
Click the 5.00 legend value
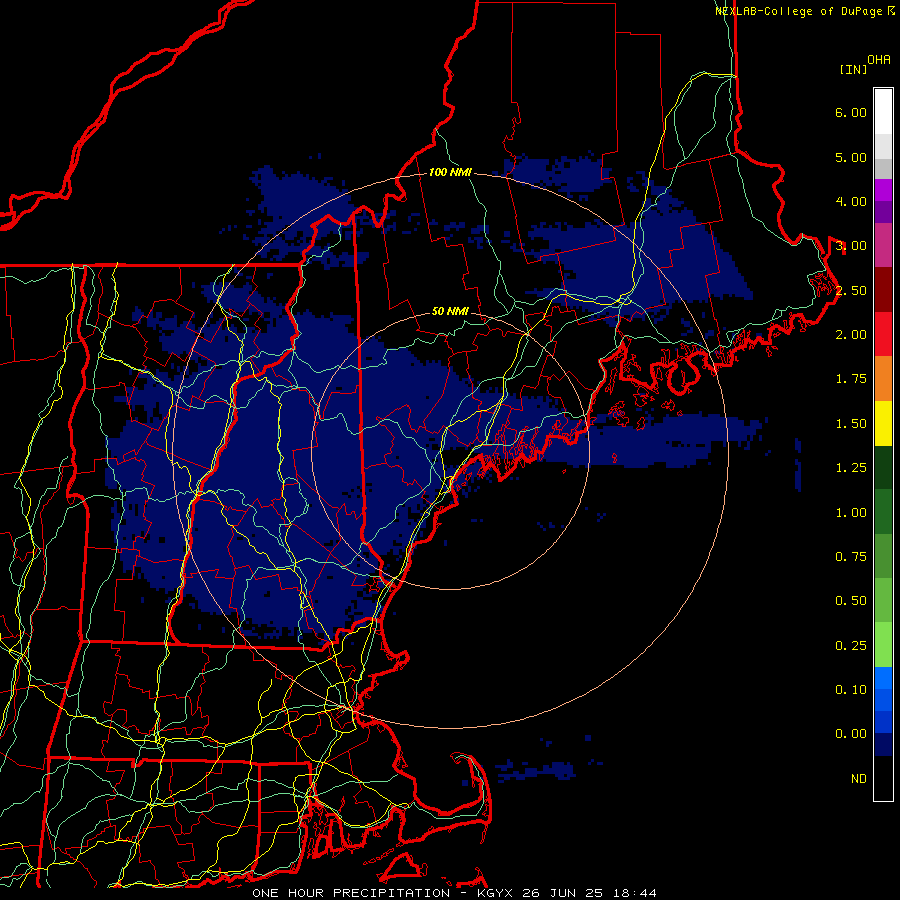pos(851,157)
